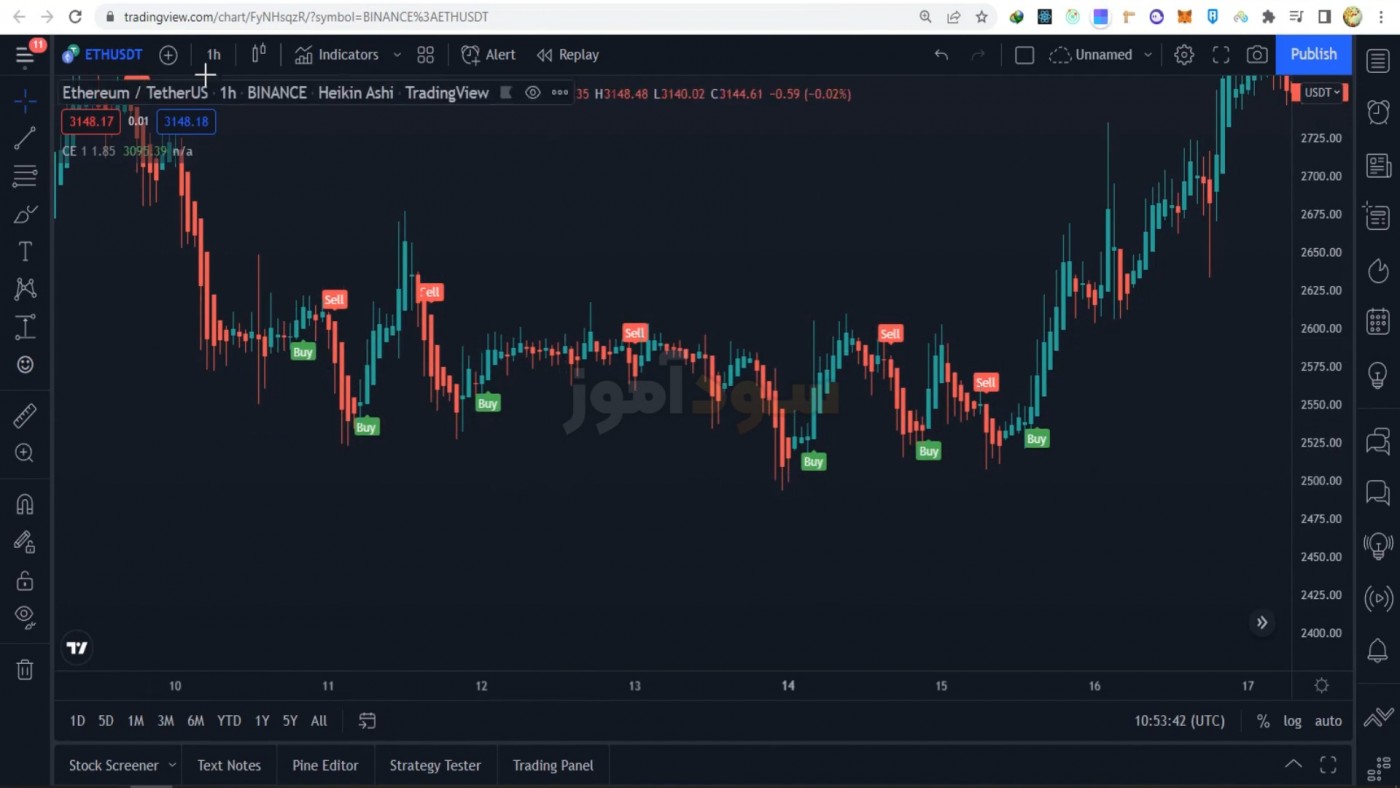This screenshot has height=788, width=1400.
Task: Open the TradingView main menu hamburger
Action: point(25,55)
